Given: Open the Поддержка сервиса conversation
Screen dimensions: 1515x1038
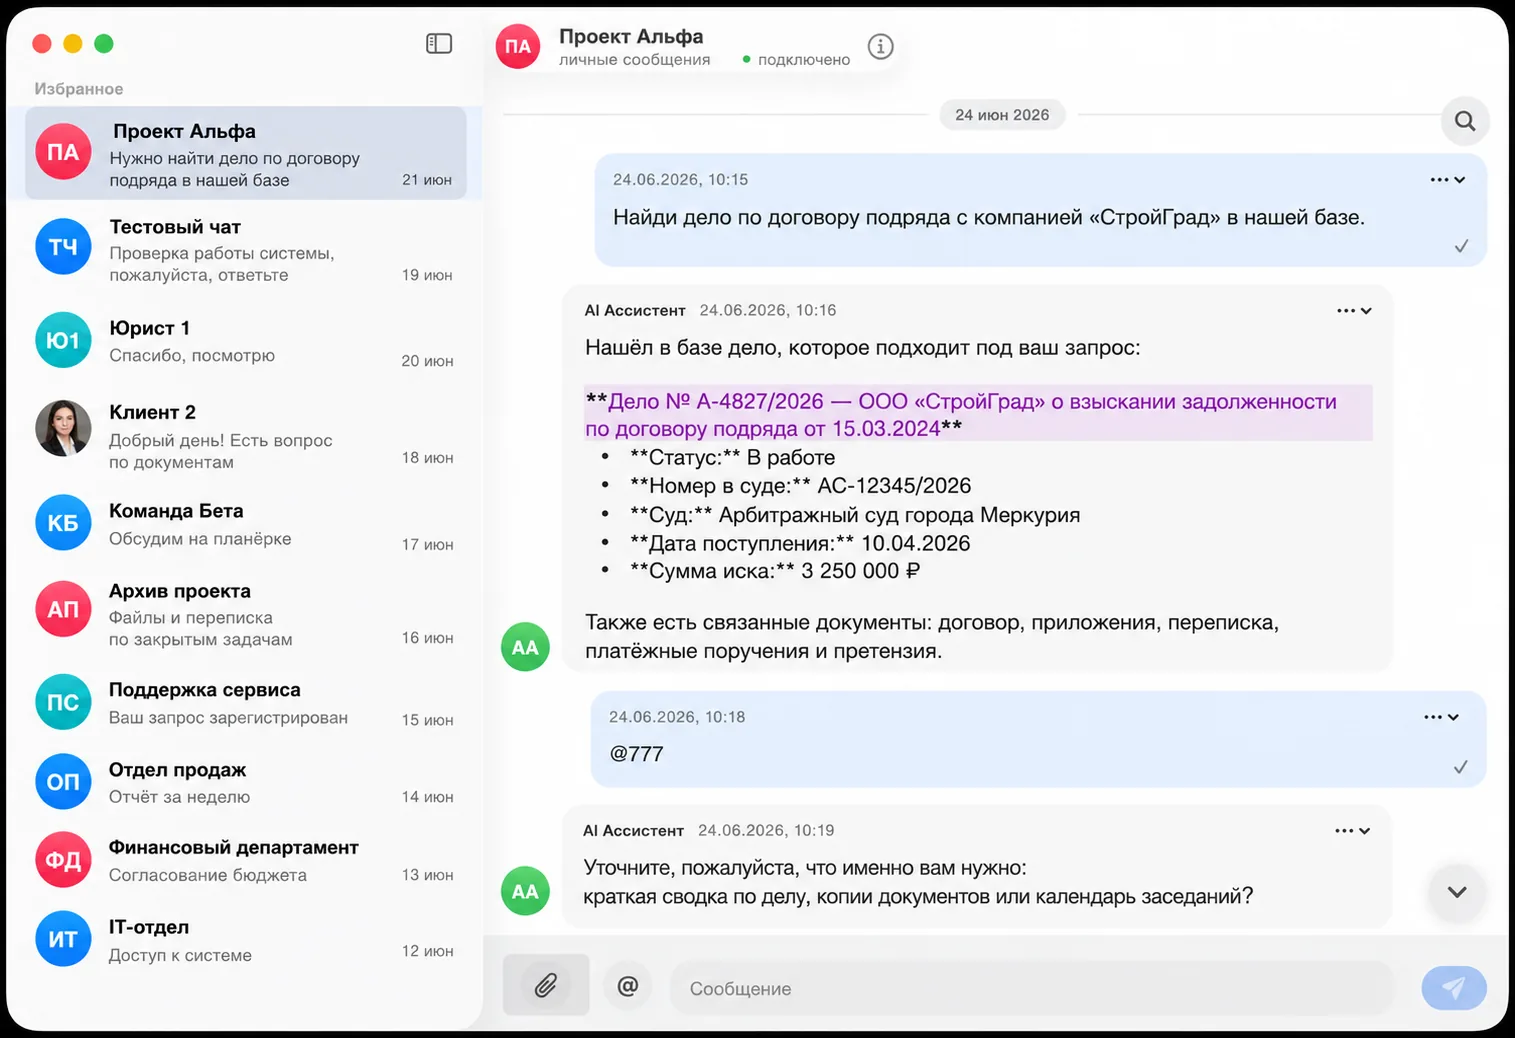Looking at the screenshot, I should click(x=246, y=703).
